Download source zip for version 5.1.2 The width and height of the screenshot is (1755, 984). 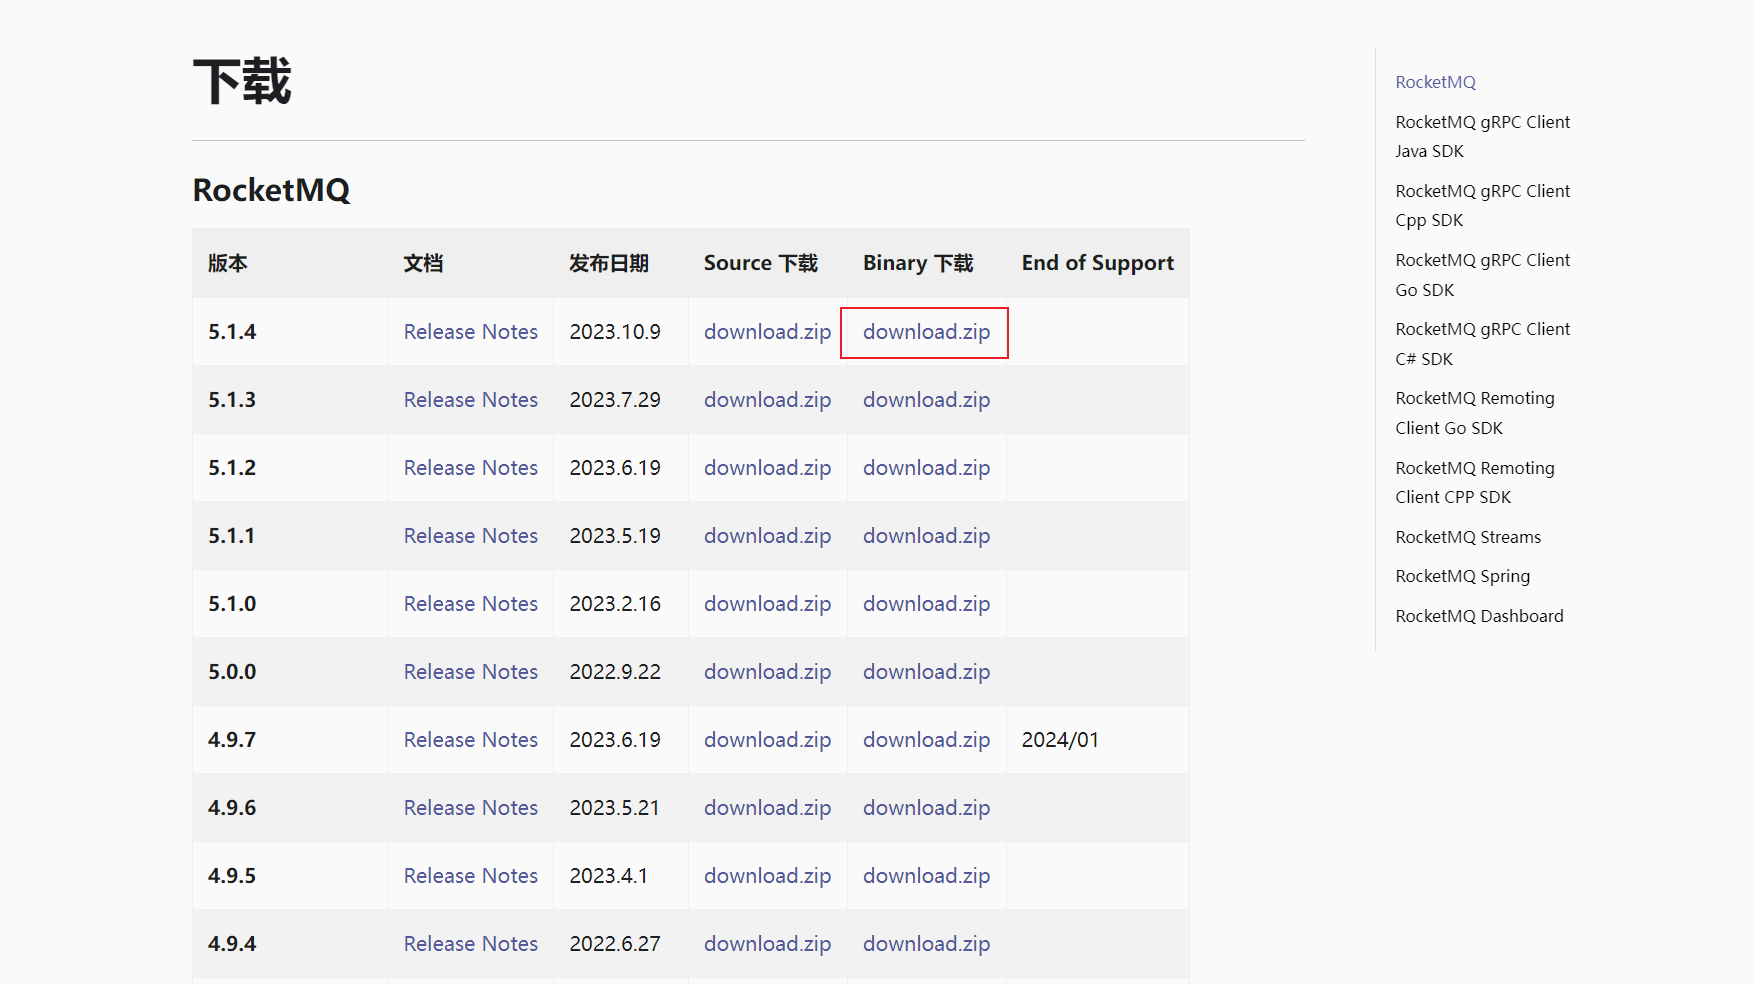click(x=767, y=468)
